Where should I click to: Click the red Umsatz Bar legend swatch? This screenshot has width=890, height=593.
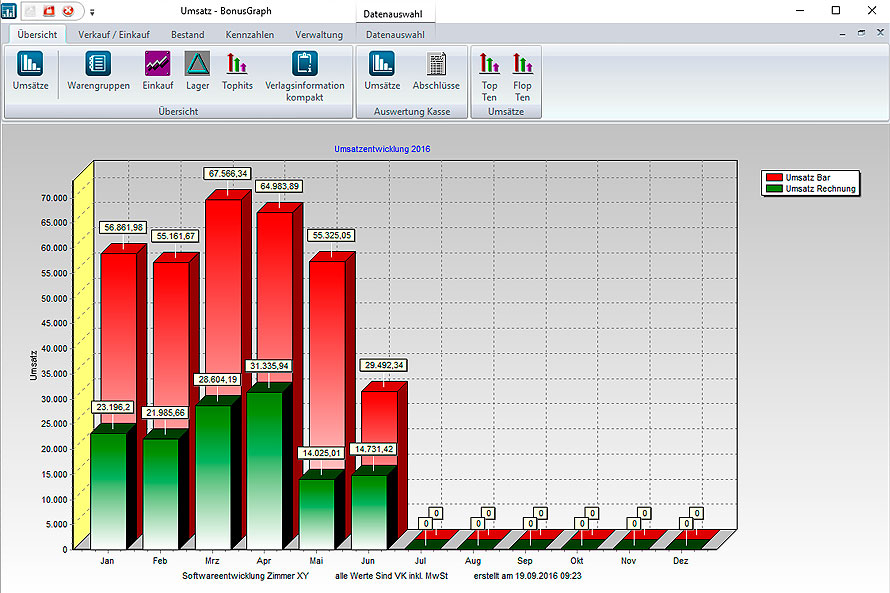point(774,177)
